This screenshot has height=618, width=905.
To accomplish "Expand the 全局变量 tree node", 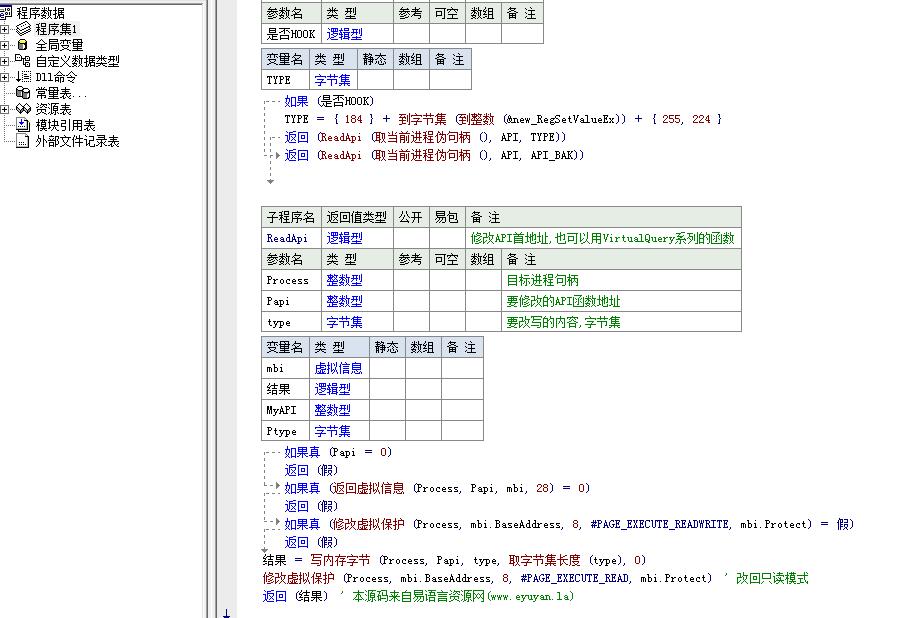I will 5,45.
